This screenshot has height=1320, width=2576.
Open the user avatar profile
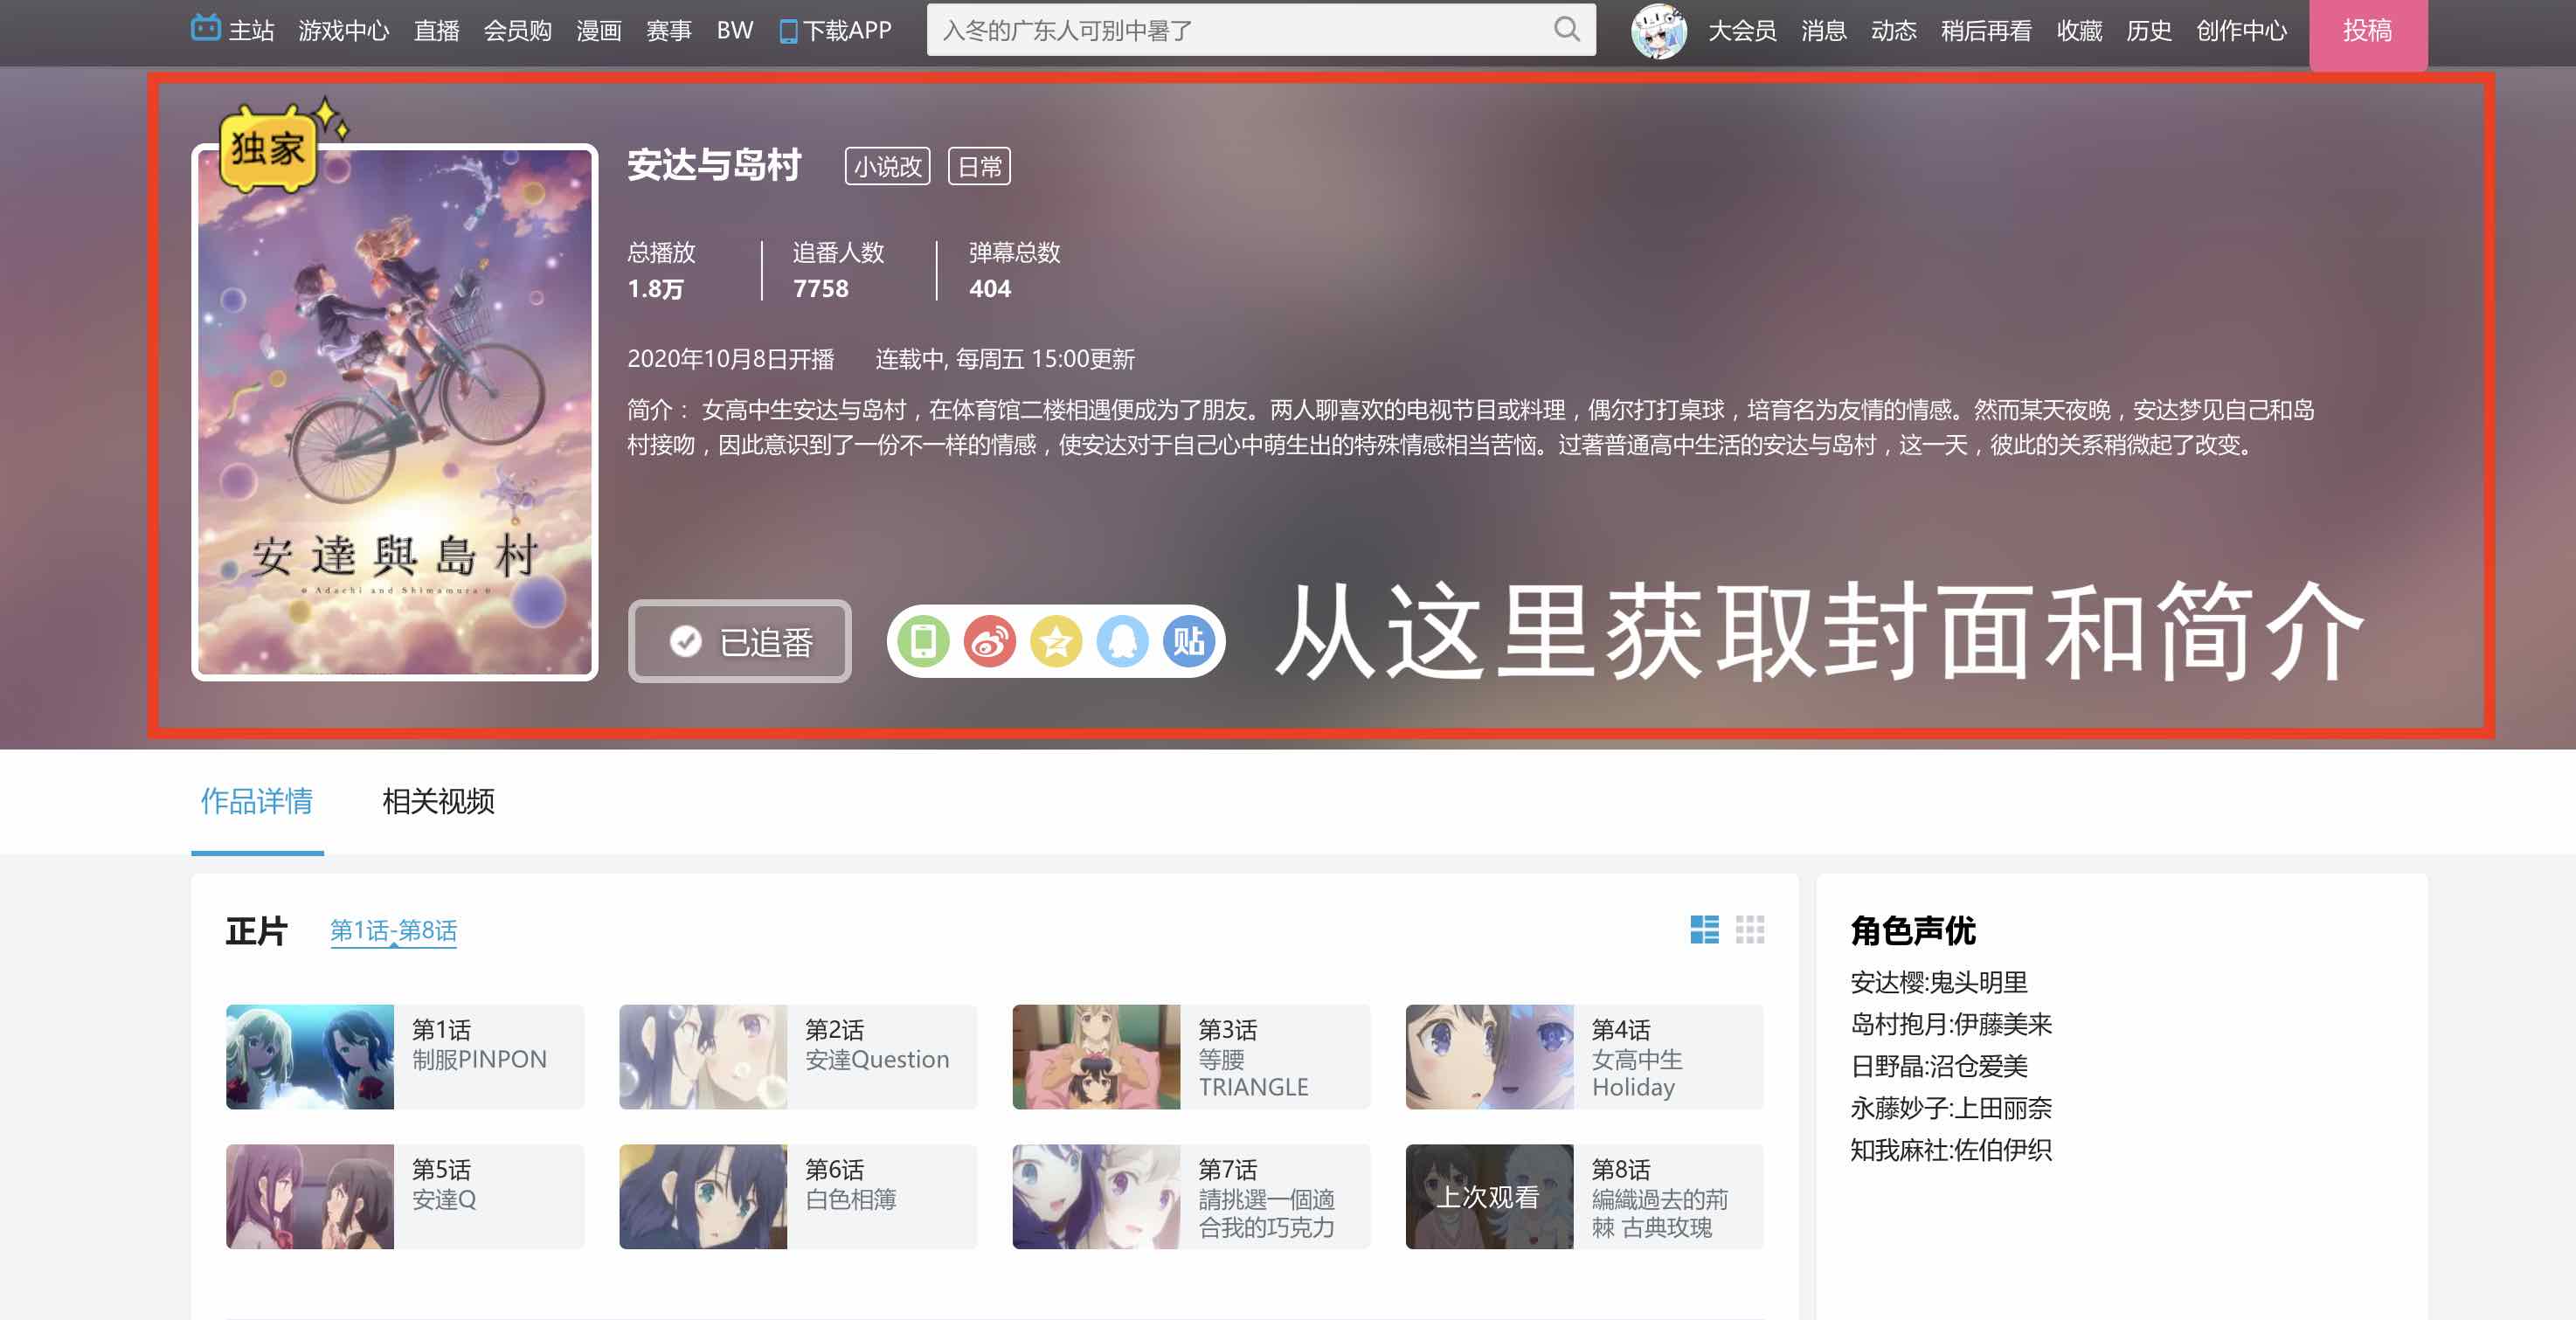(1658, 31)
